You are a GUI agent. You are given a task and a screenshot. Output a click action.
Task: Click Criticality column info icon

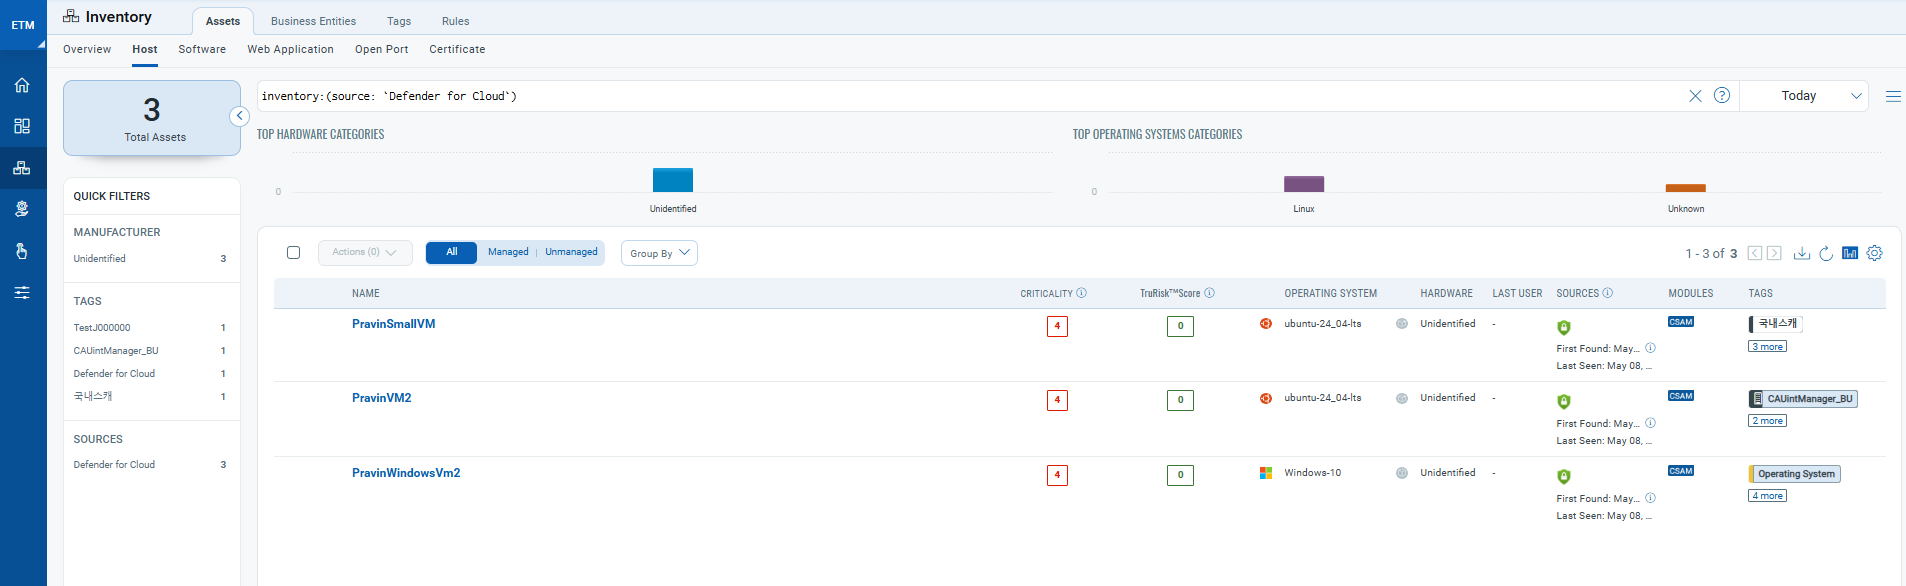click(1081, 293)
